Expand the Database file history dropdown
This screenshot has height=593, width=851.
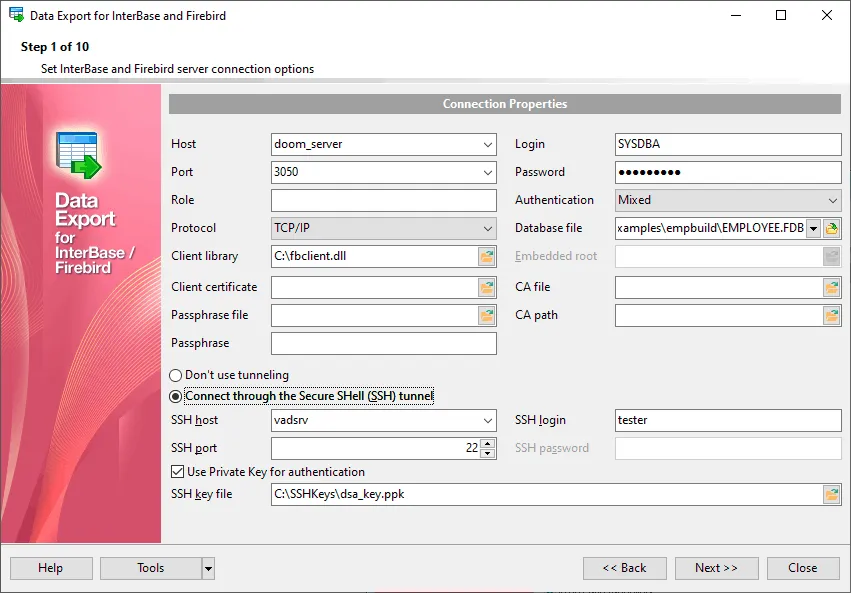point(814,228)
